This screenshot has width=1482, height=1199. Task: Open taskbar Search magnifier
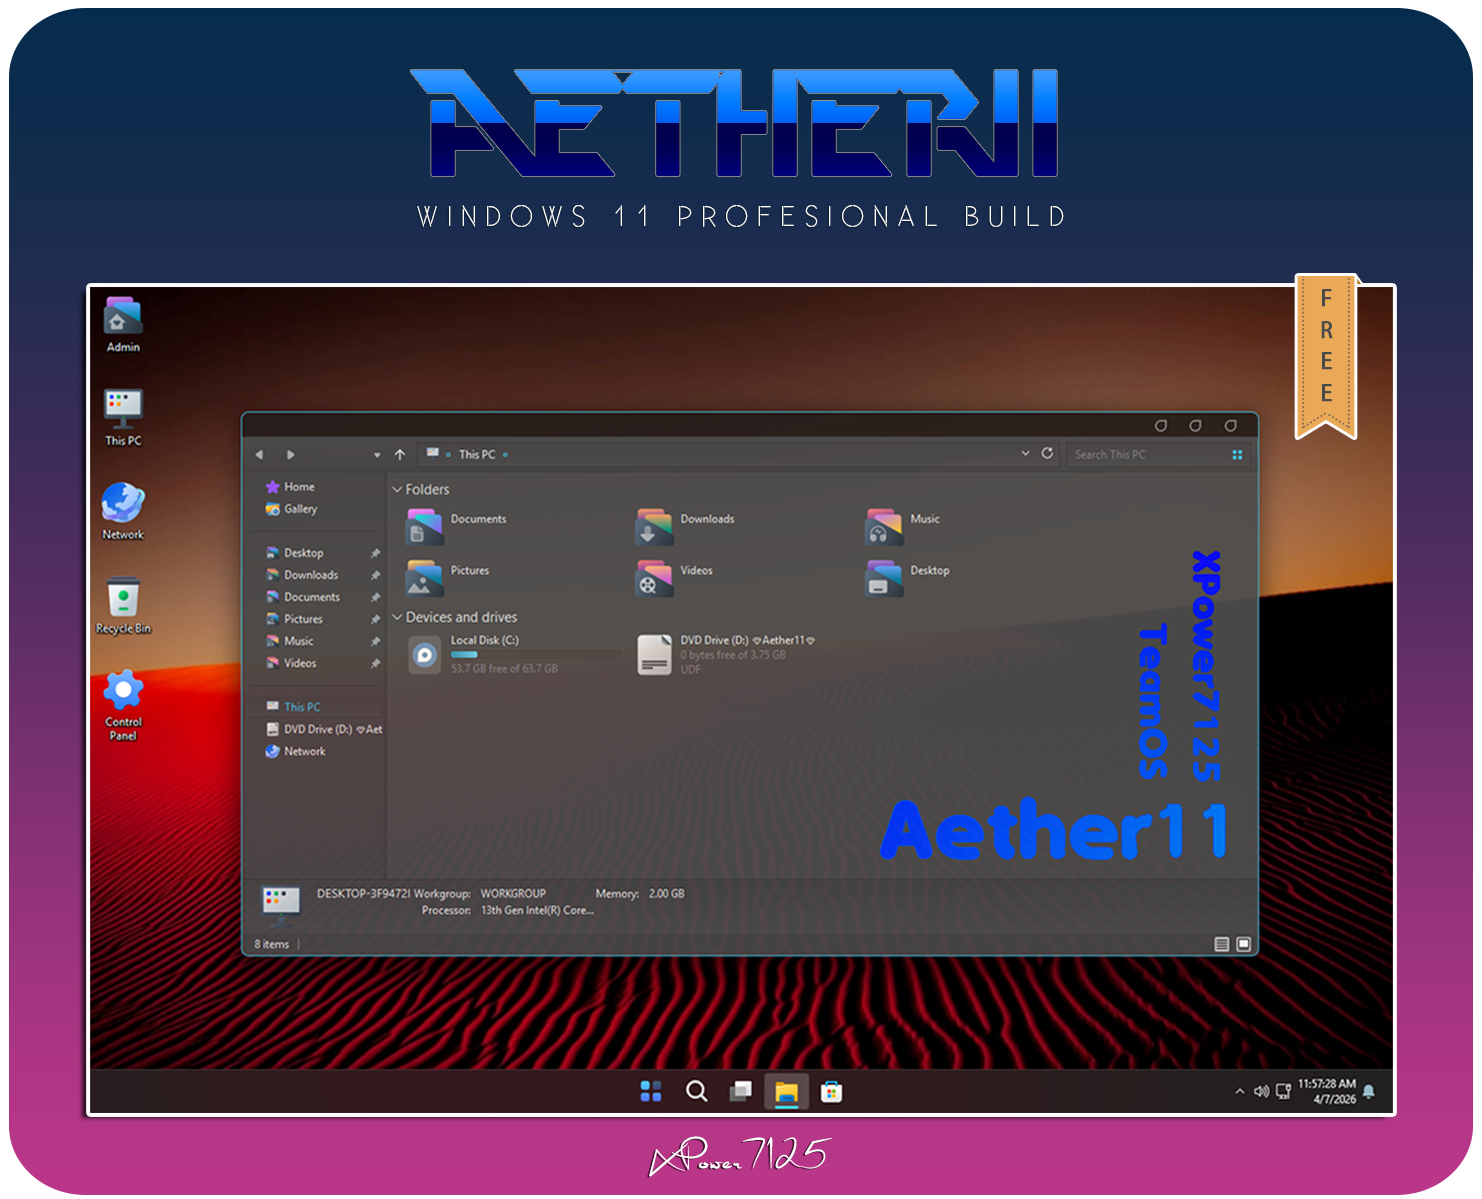[697, 1092]
